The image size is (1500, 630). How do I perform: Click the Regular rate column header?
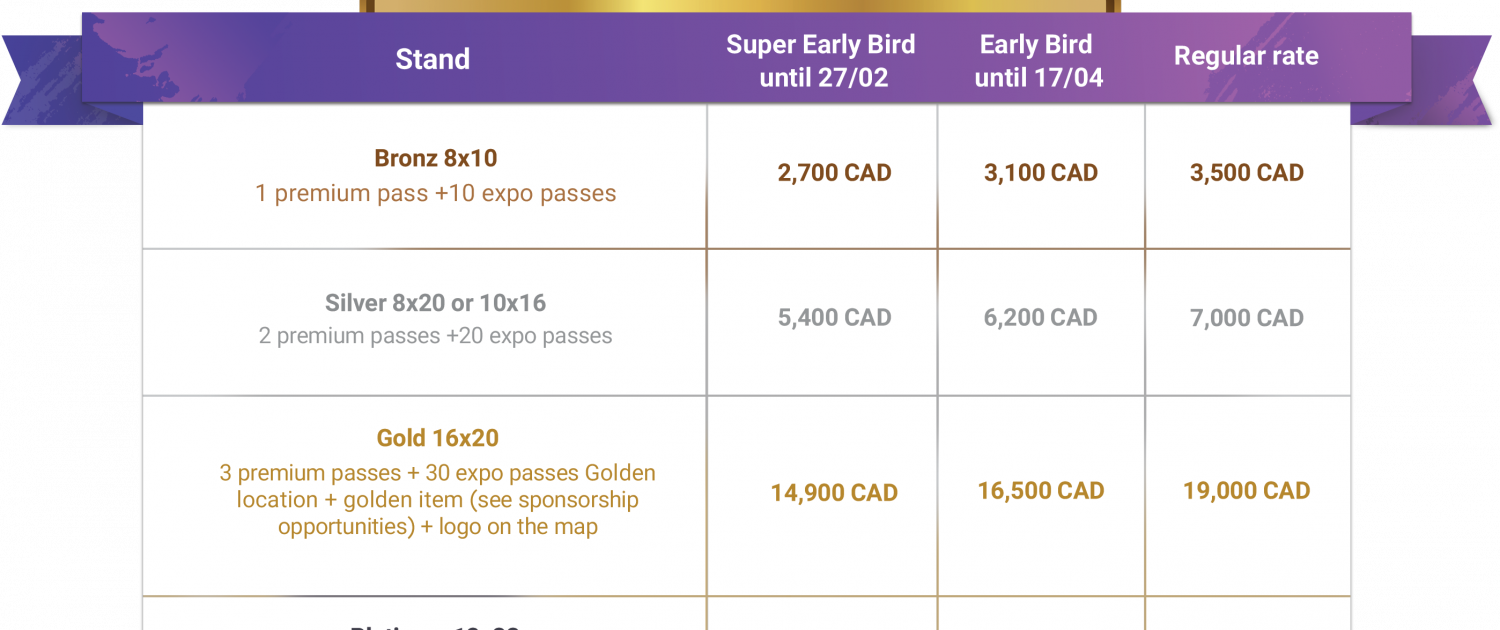pyautogui.click(x=1246, y=56)
